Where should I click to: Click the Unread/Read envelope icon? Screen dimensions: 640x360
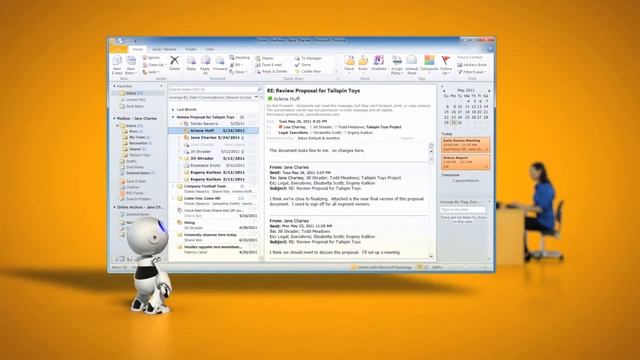[x=411, y=61]
